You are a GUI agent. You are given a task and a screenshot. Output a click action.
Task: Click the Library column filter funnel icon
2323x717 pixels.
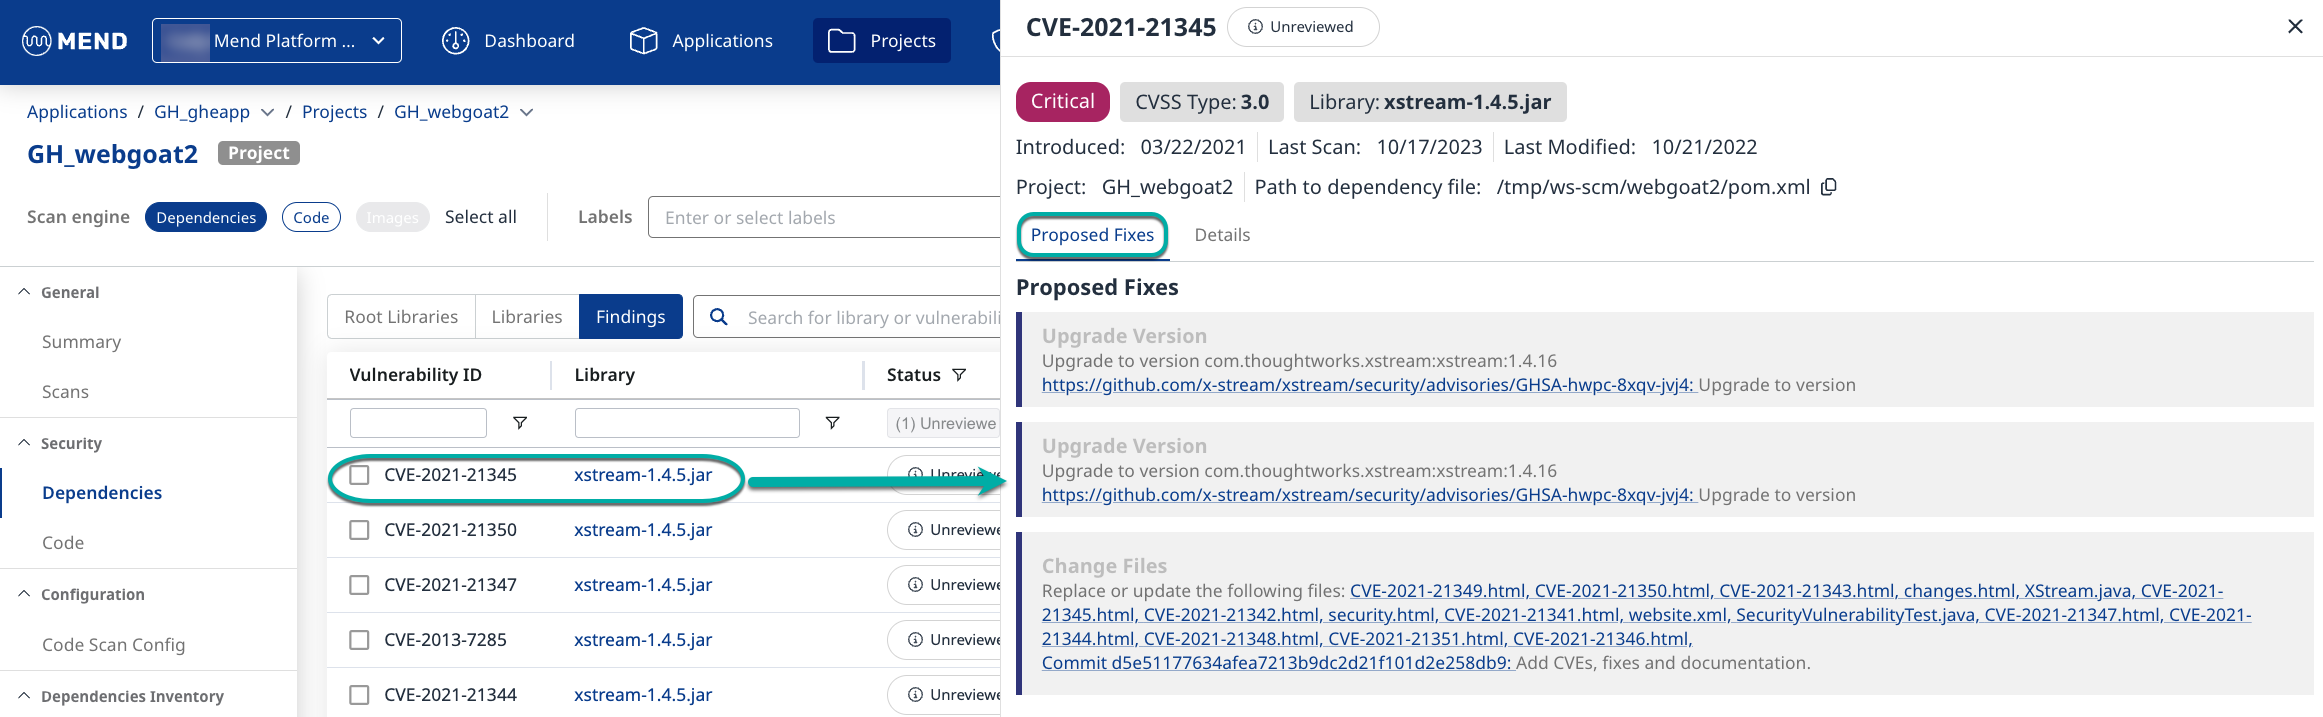[832, 423]
